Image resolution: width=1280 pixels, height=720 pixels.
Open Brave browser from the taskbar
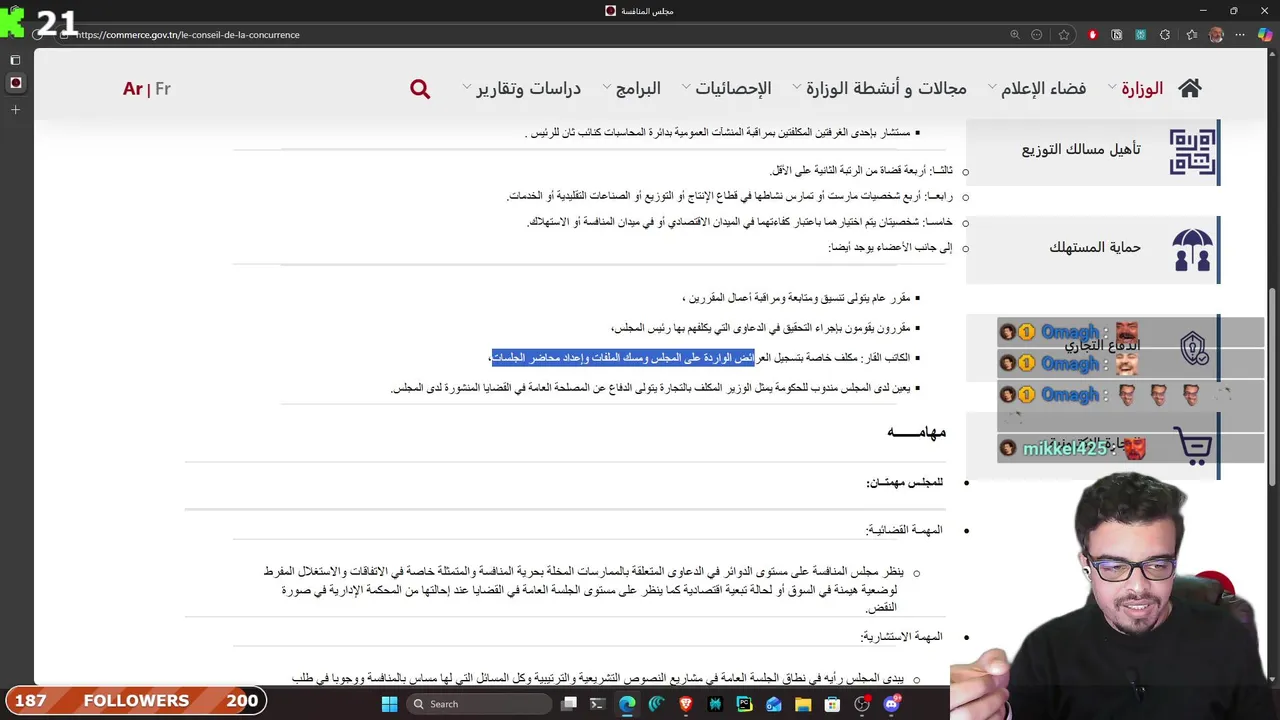(x=686, y=704)
